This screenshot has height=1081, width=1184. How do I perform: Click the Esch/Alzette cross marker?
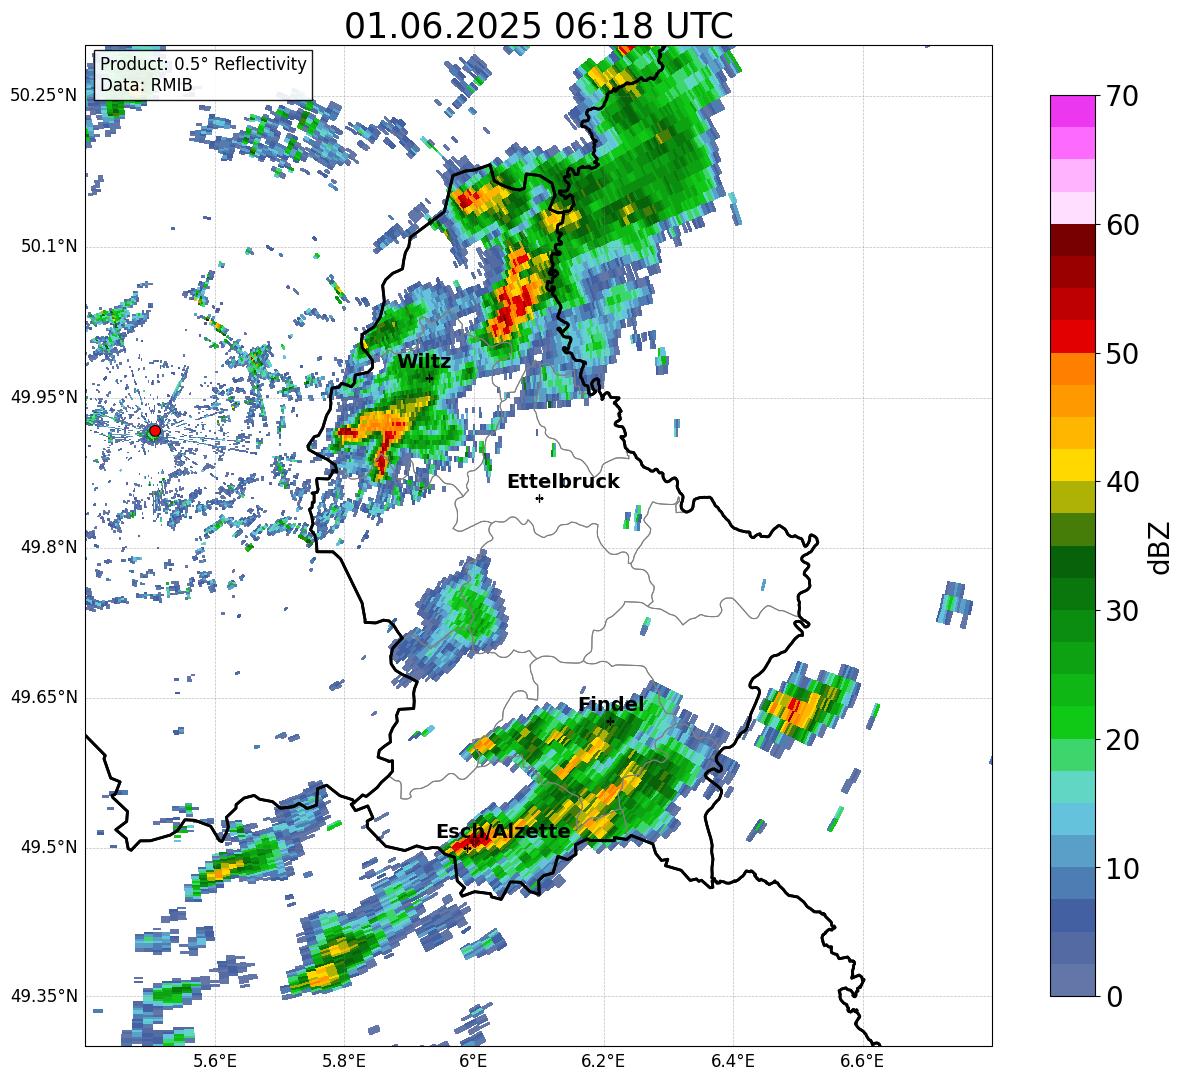tap(467, 848)
